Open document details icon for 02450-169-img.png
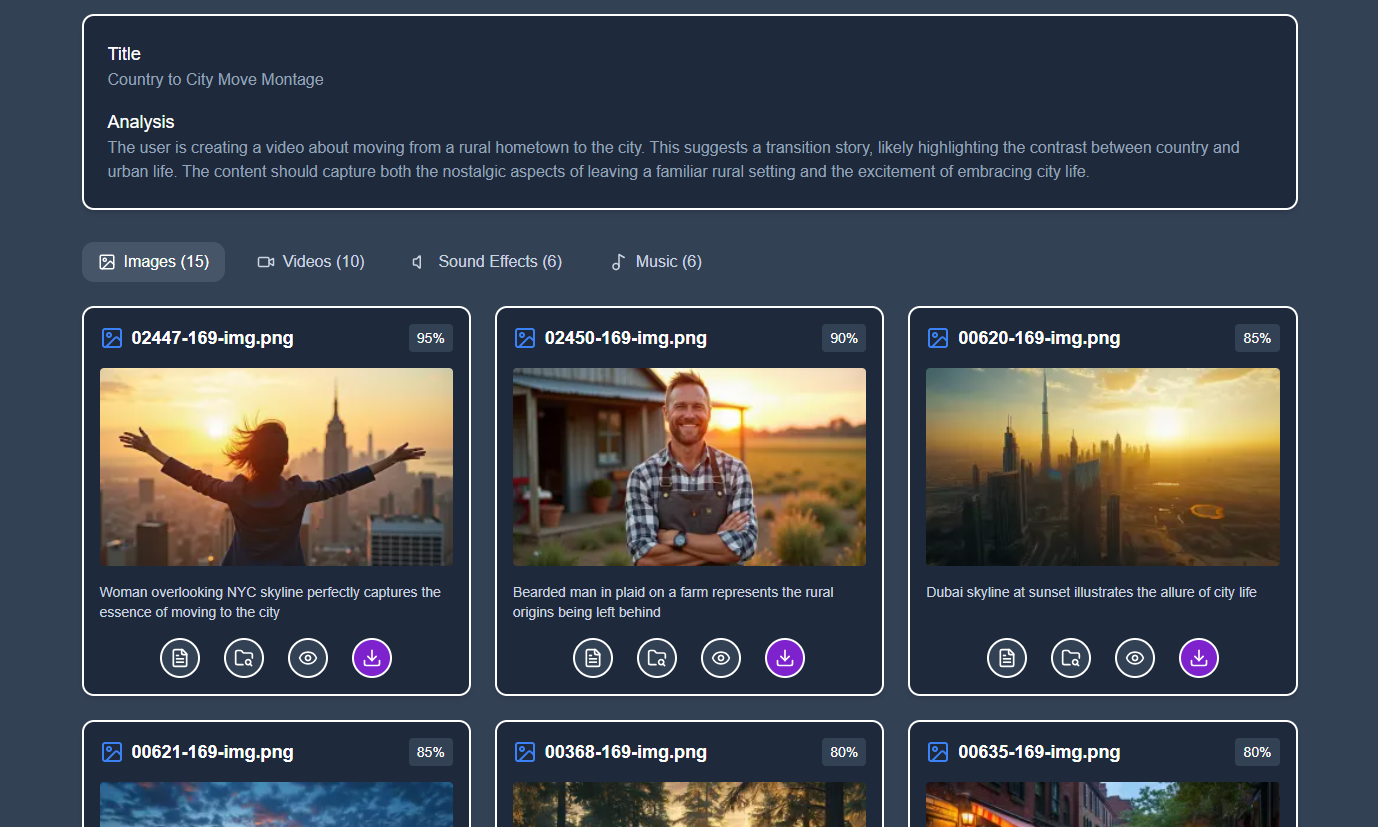Viewport: 1378px width, 827px height. point(593,658)
